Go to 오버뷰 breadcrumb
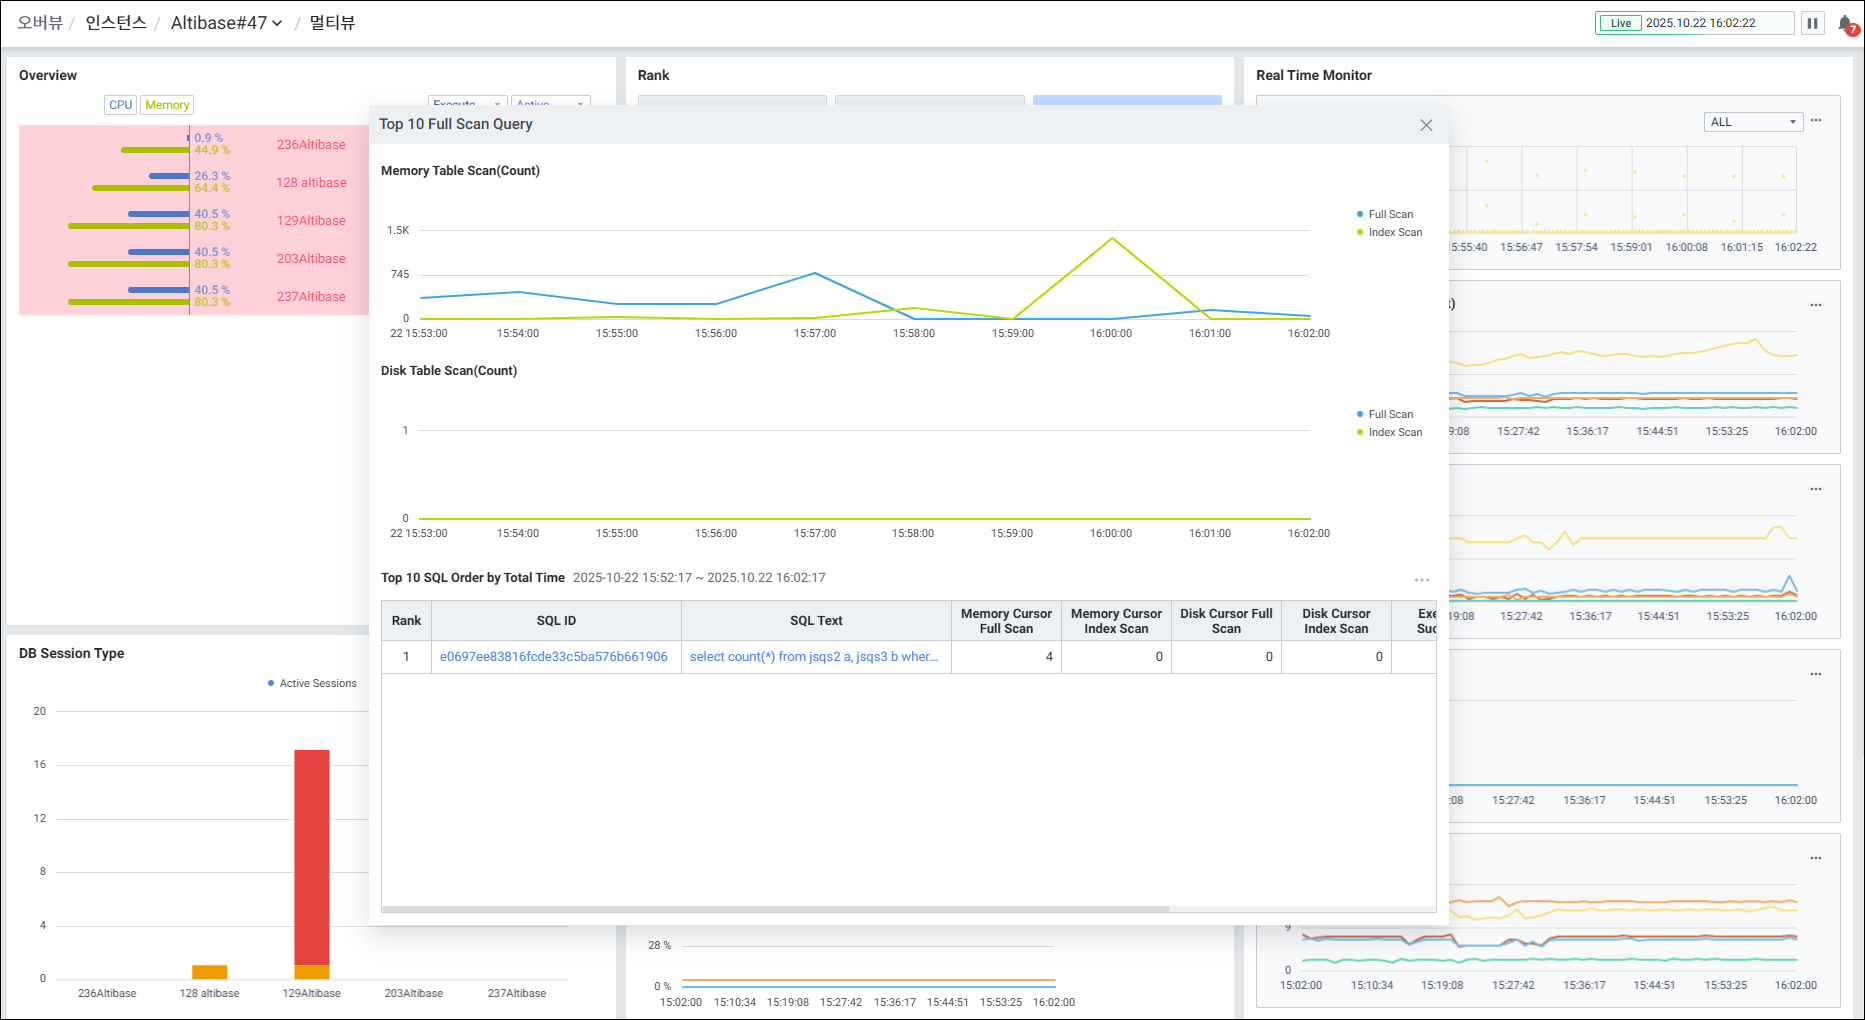Image resolution: width=1865 pixels, height=1020 pixels. click(40, 23)
